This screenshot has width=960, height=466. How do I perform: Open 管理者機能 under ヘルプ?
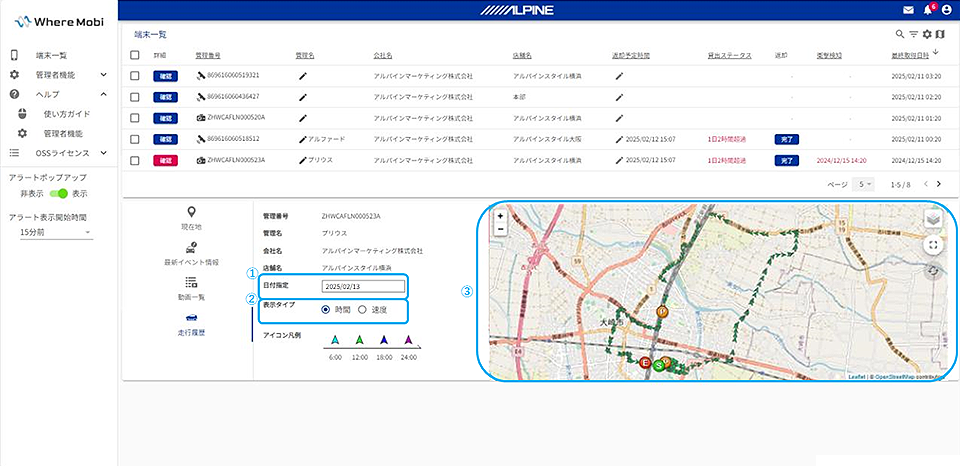pyautogui.click(x=63, y=133)
